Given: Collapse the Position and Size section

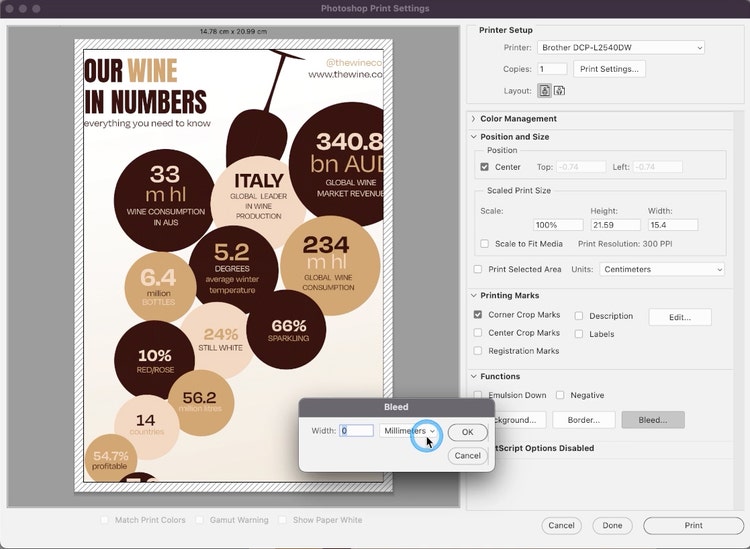Looking at the screenshot, I should click(x=473, y=137).
